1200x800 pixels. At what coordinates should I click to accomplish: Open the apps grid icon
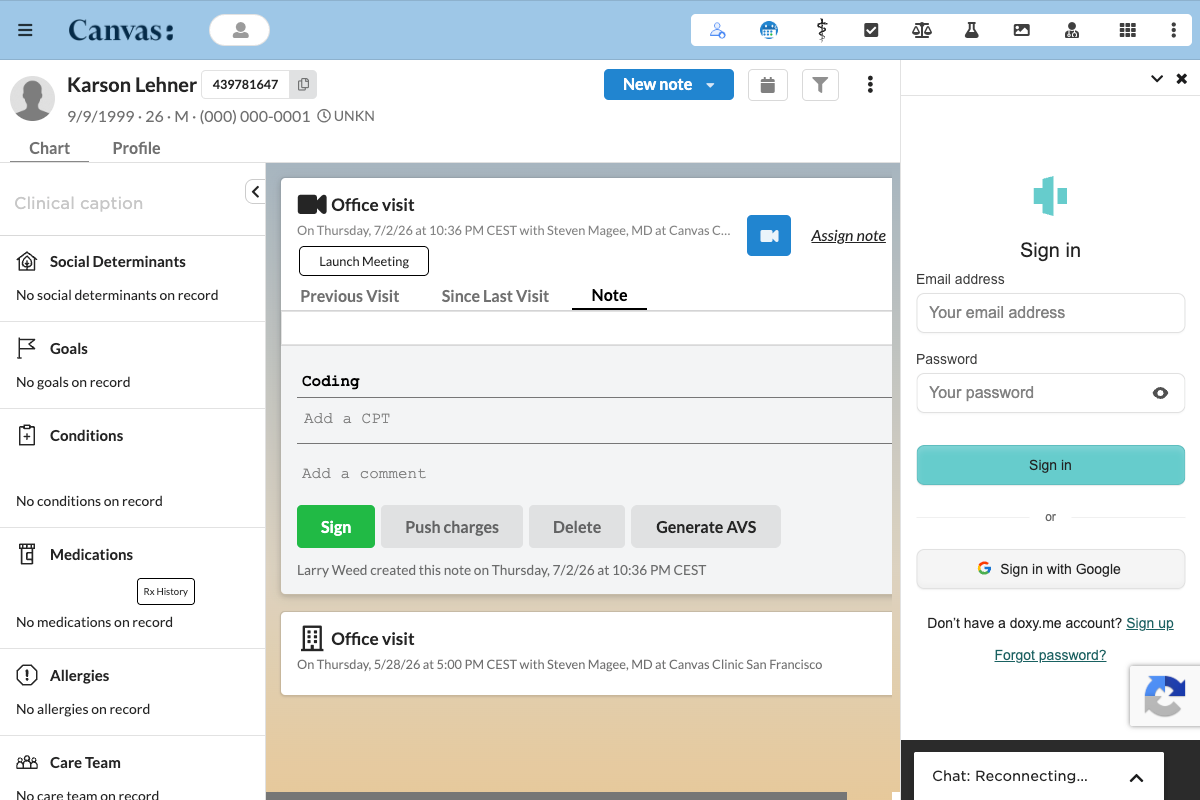point(1128,30)
